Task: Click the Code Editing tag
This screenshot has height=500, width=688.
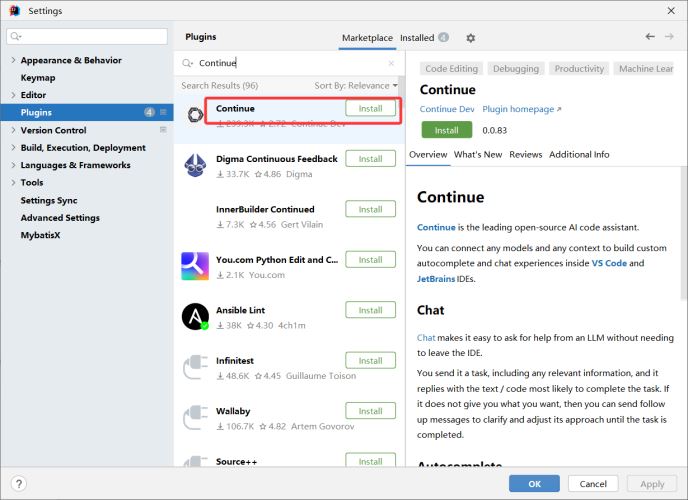Action: pyautogui.click(x=451, y=69)
